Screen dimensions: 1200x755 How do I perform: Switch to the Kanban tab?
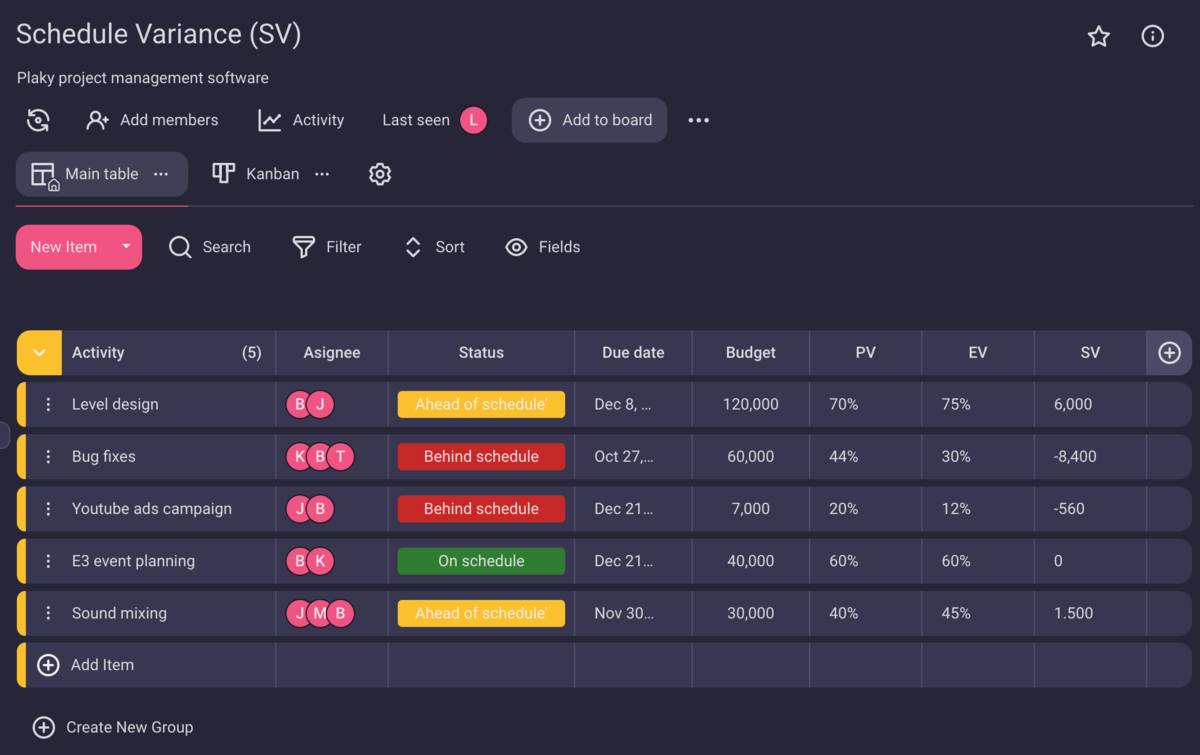[x=255, y=173]
